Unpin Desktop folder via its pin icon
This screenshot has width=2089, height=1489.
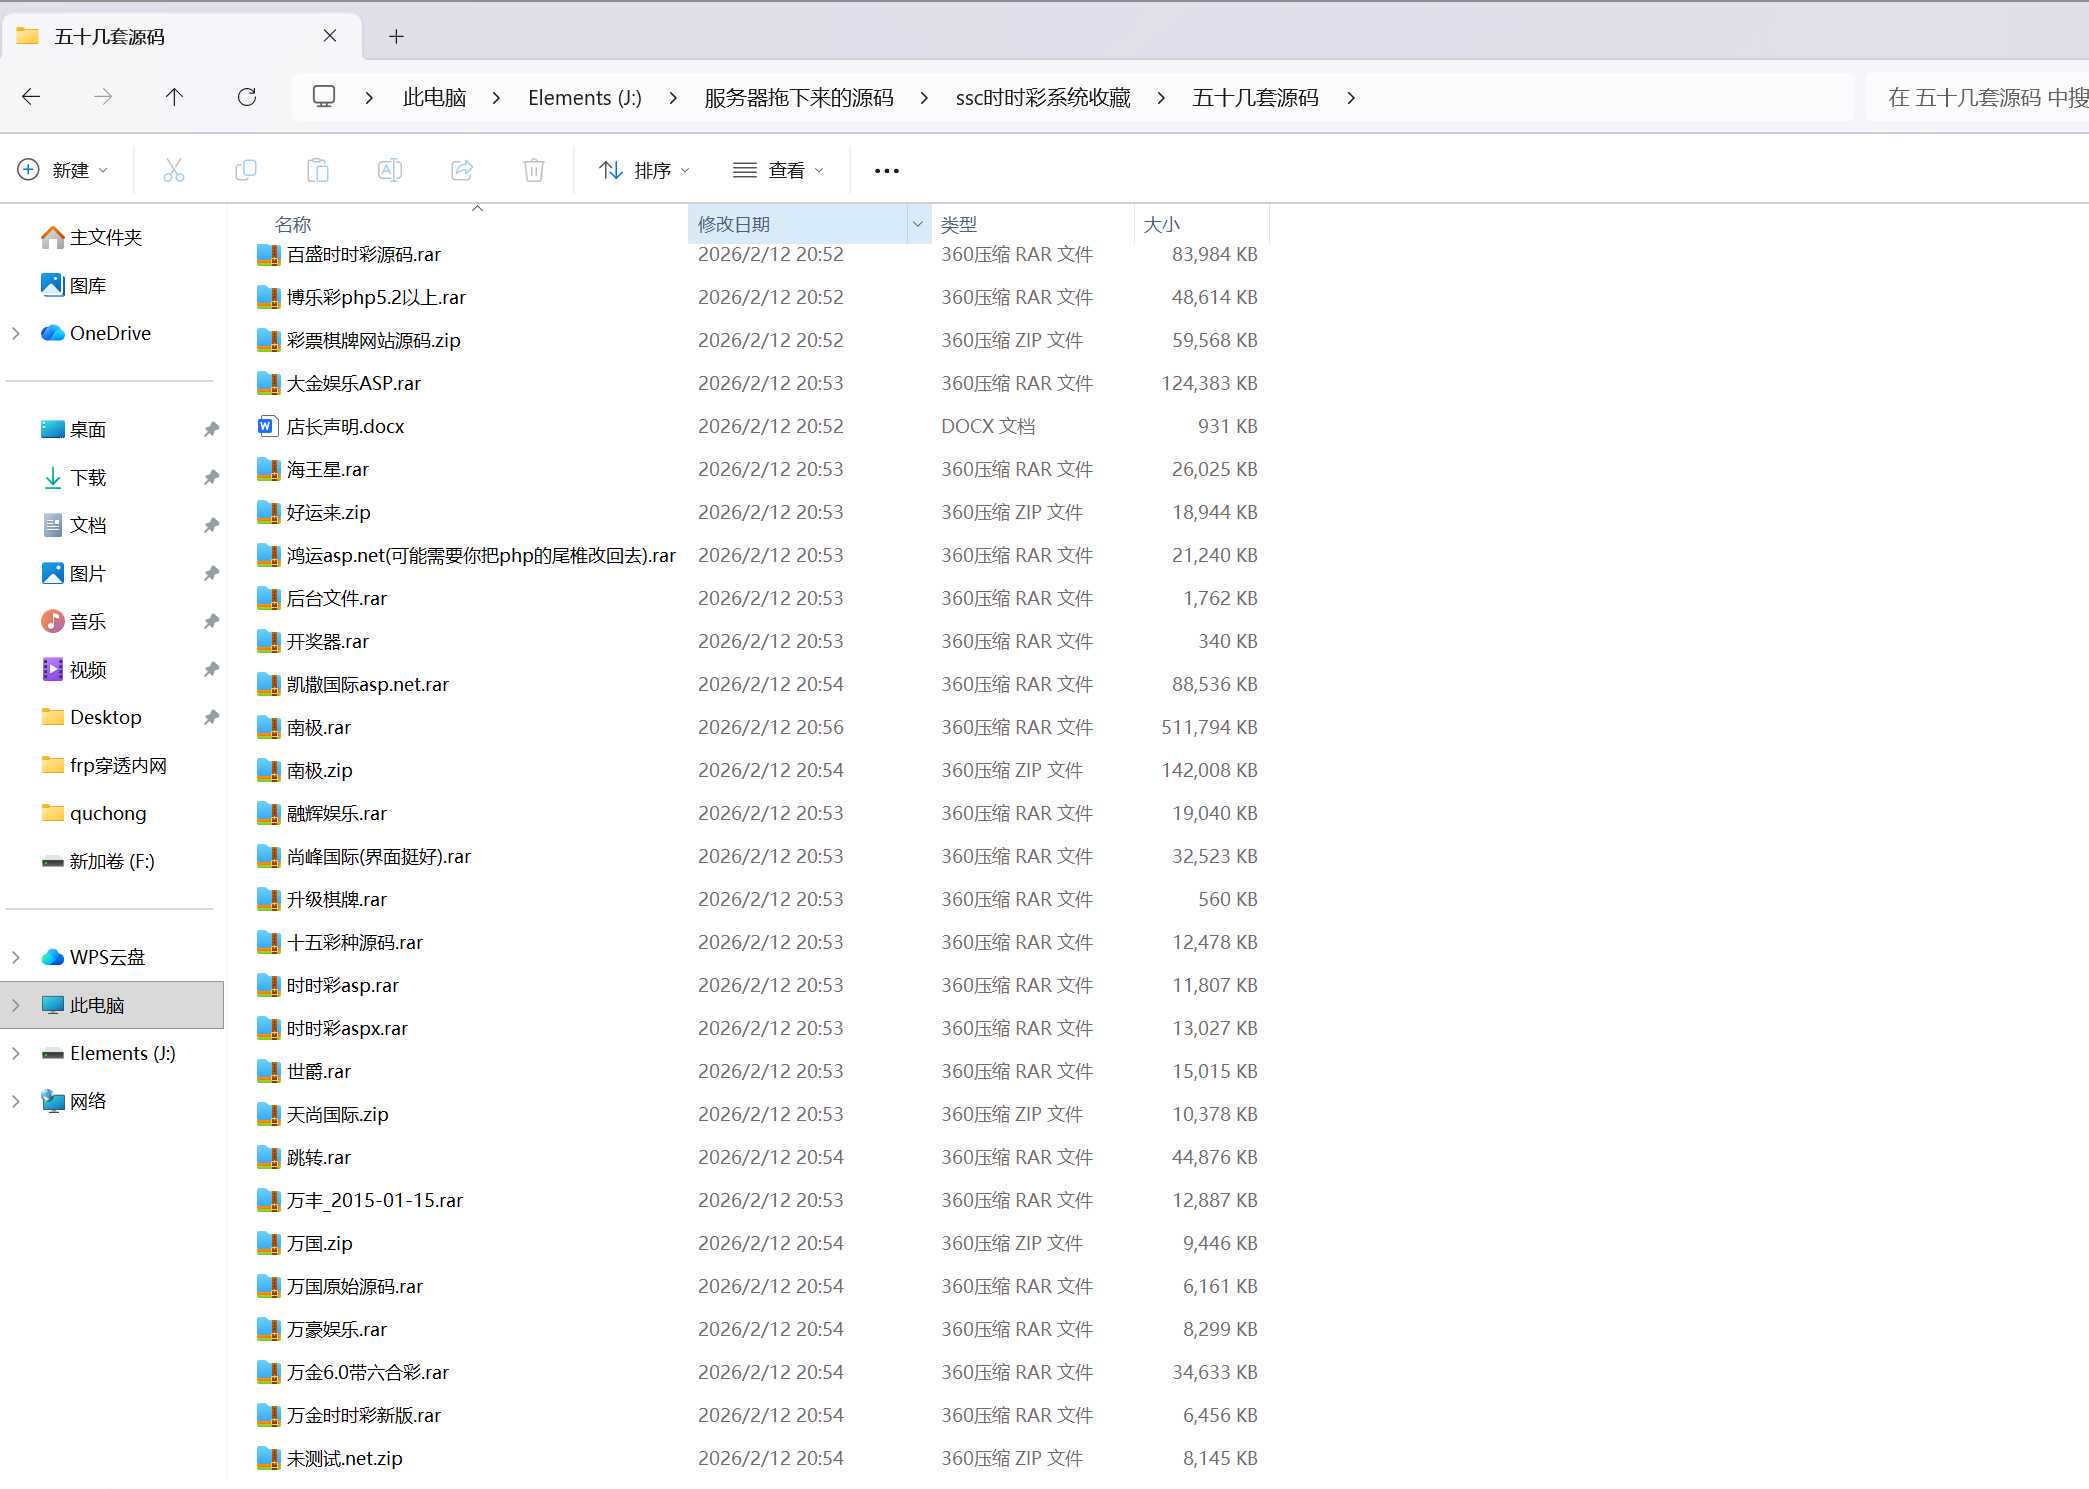pos(211,717)
